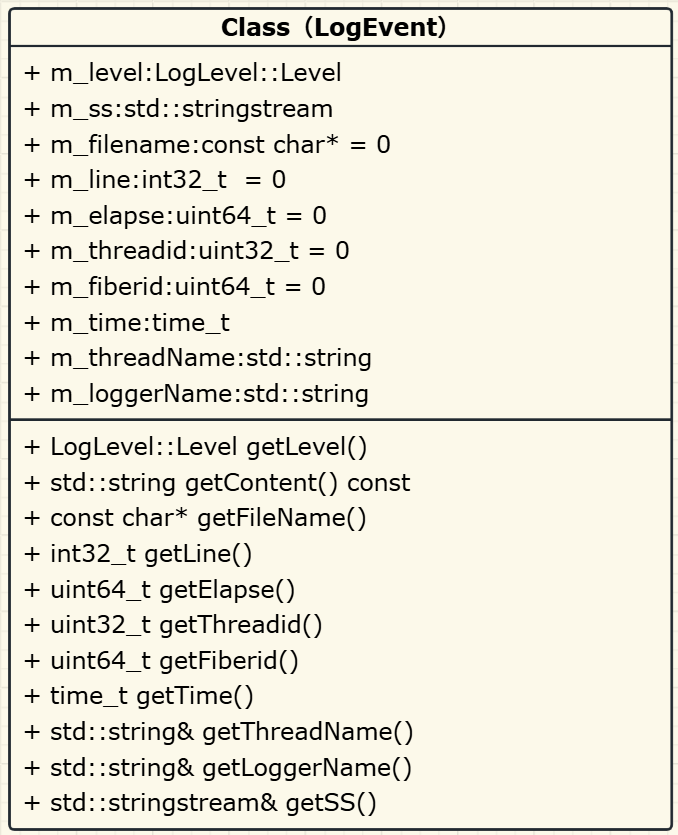This screenshot has height=835, width=678.
Task: Click the m_threadName:std::string attribute
Action: [x=198, y=358]
